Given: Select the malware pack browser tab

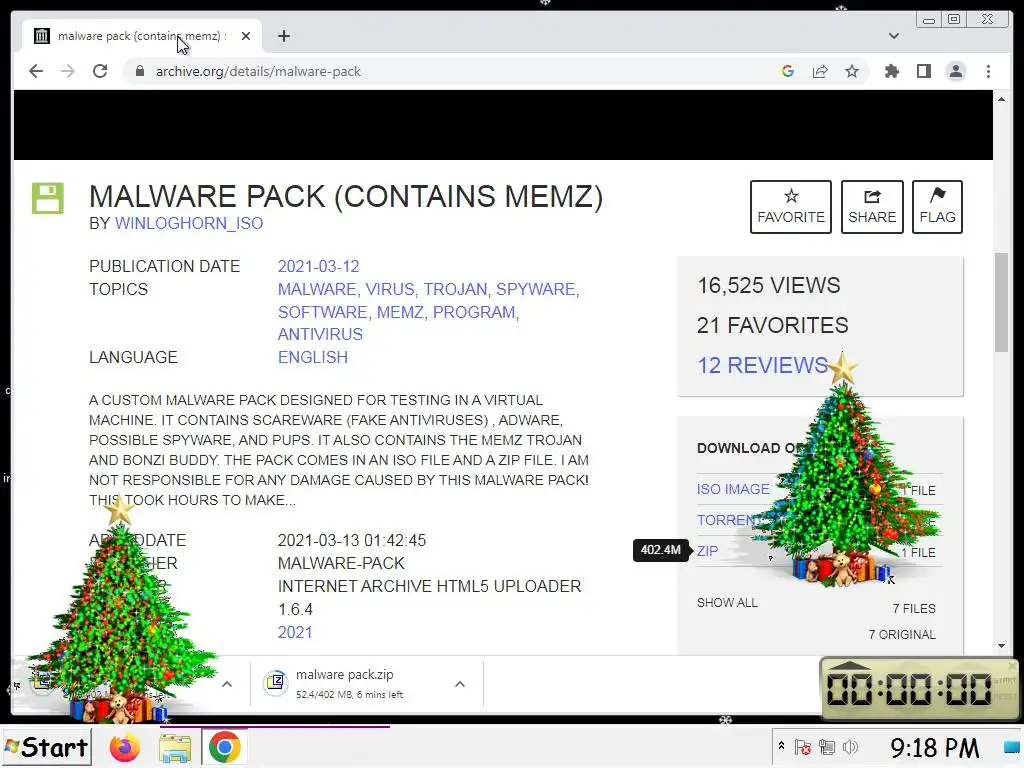Looking at the screenshot, I should [142, 36].
